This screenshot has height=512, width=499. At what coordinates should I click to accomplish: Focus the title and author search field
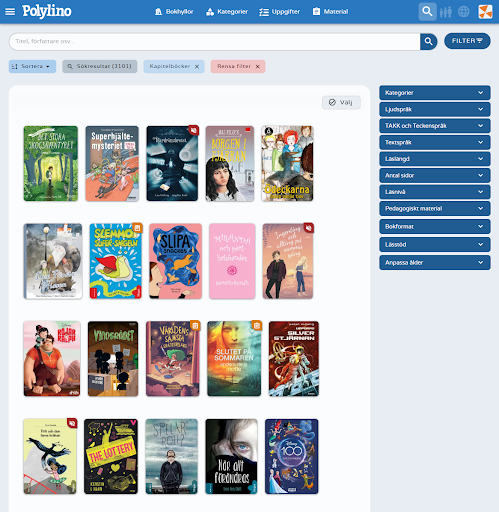click(214, 41)
